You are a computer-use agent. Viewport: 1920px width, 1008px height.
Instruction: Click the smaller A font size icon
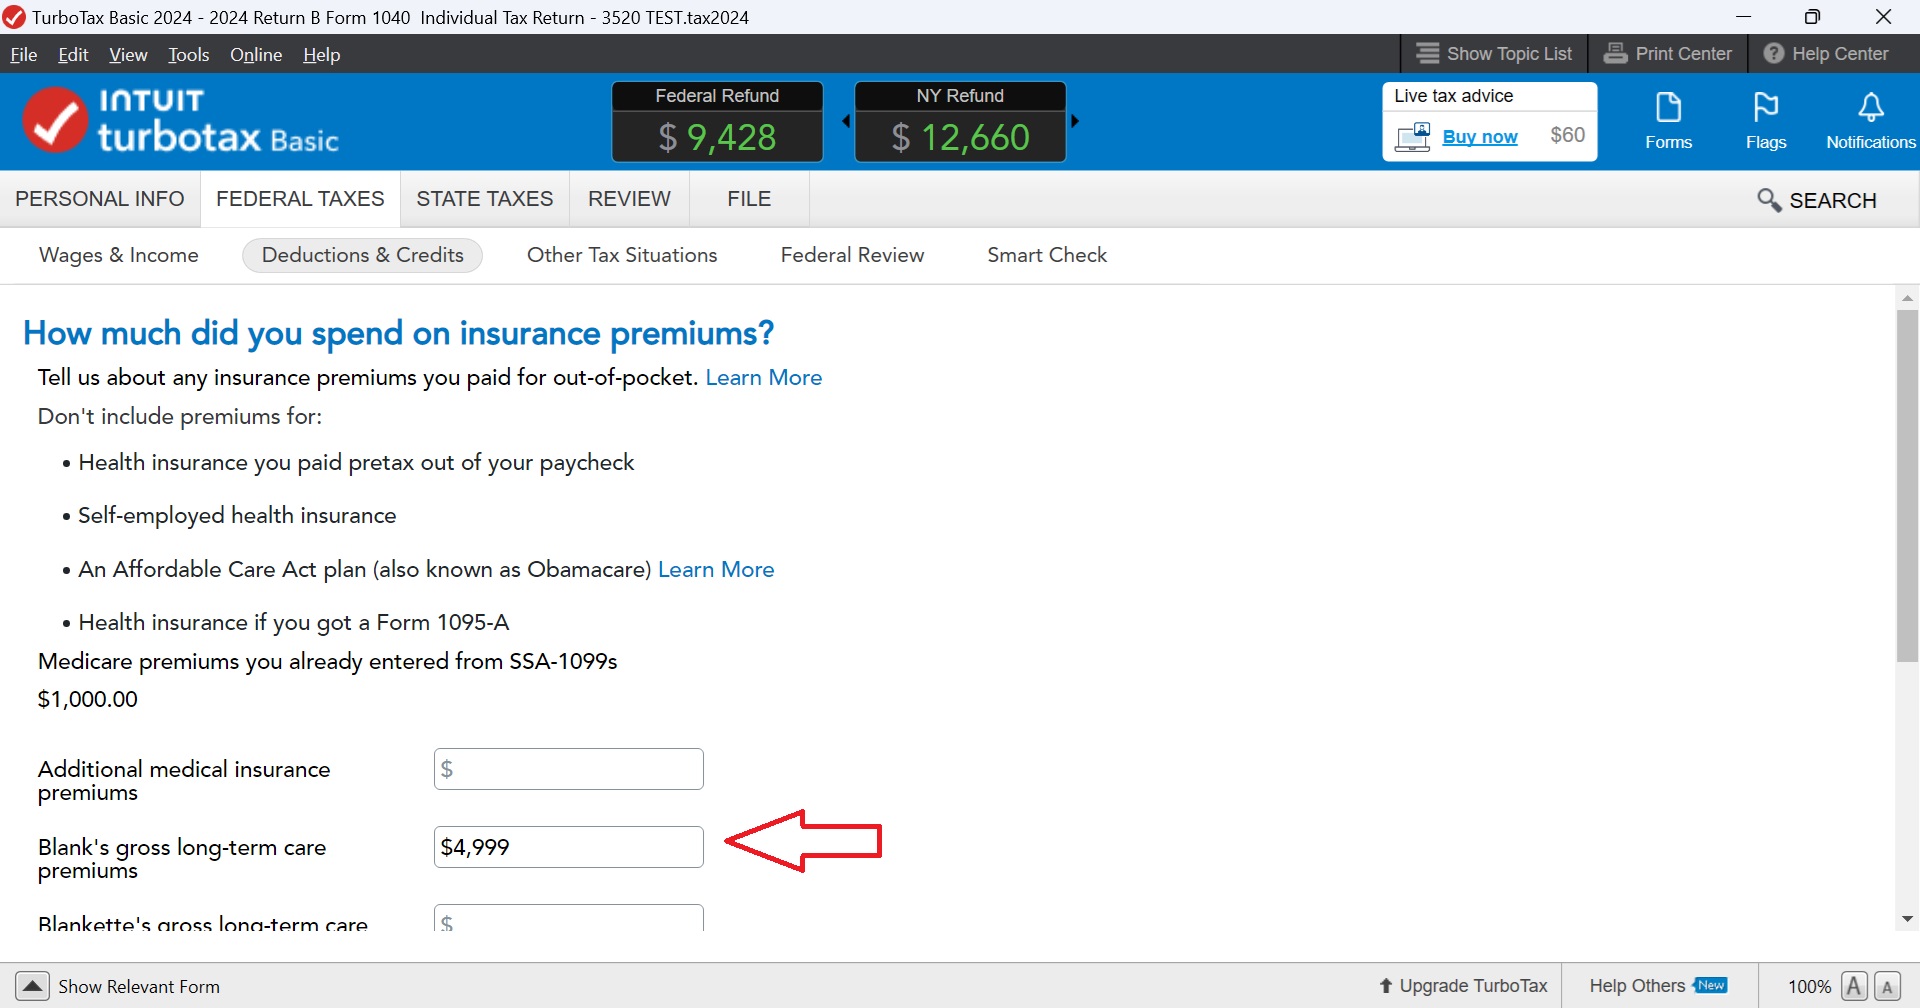coord(1887,986)
